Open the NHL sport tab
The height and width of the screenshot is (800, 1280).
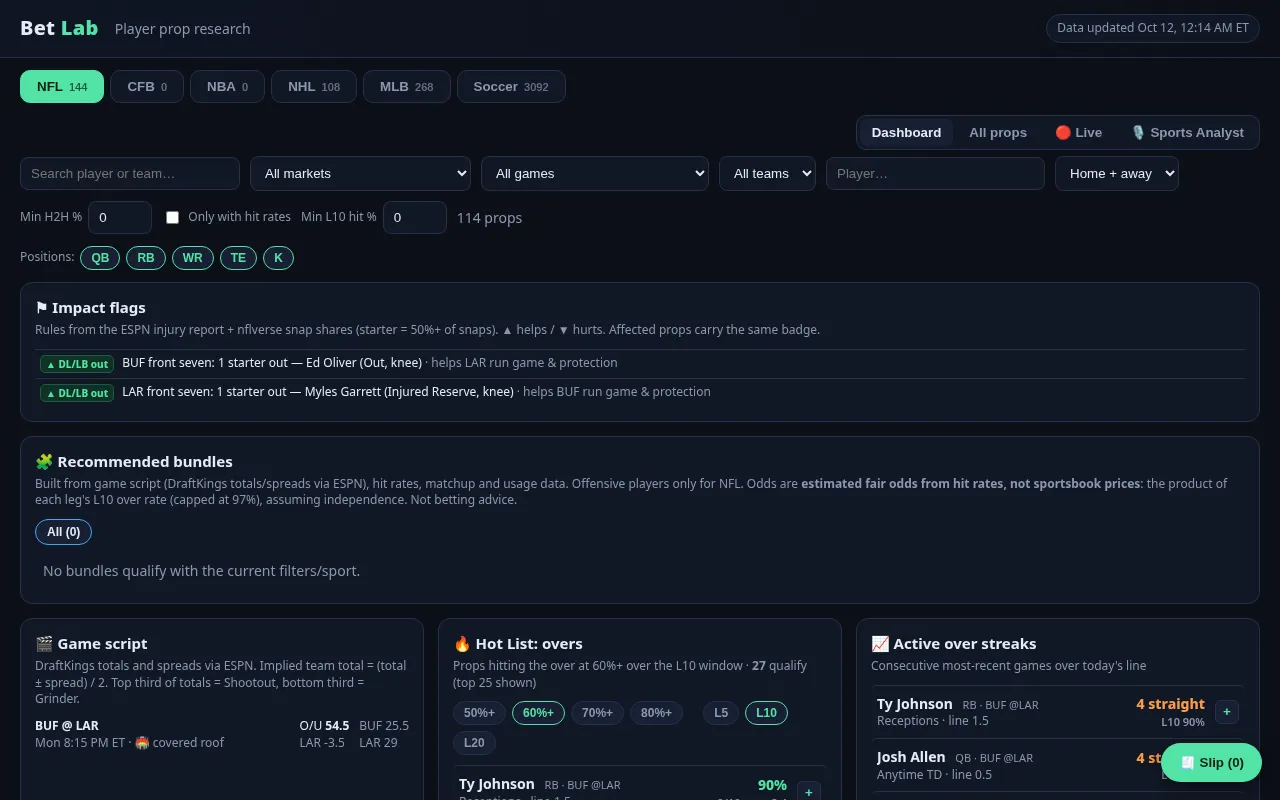314,86
